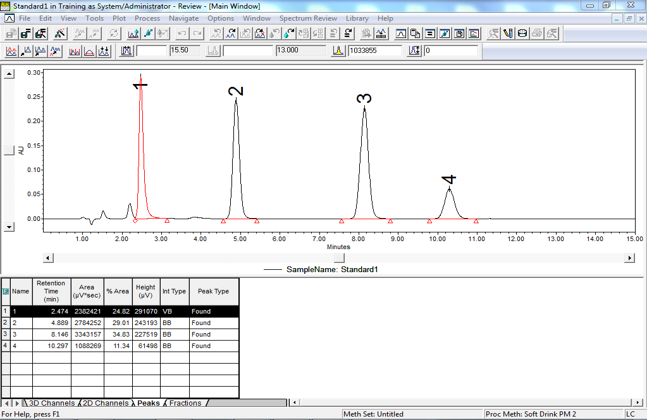Image resolution: width=647 pixels, height=420 pixels.
Task: Click the highlighted area cell 2382421
Action: coord(87,311)
